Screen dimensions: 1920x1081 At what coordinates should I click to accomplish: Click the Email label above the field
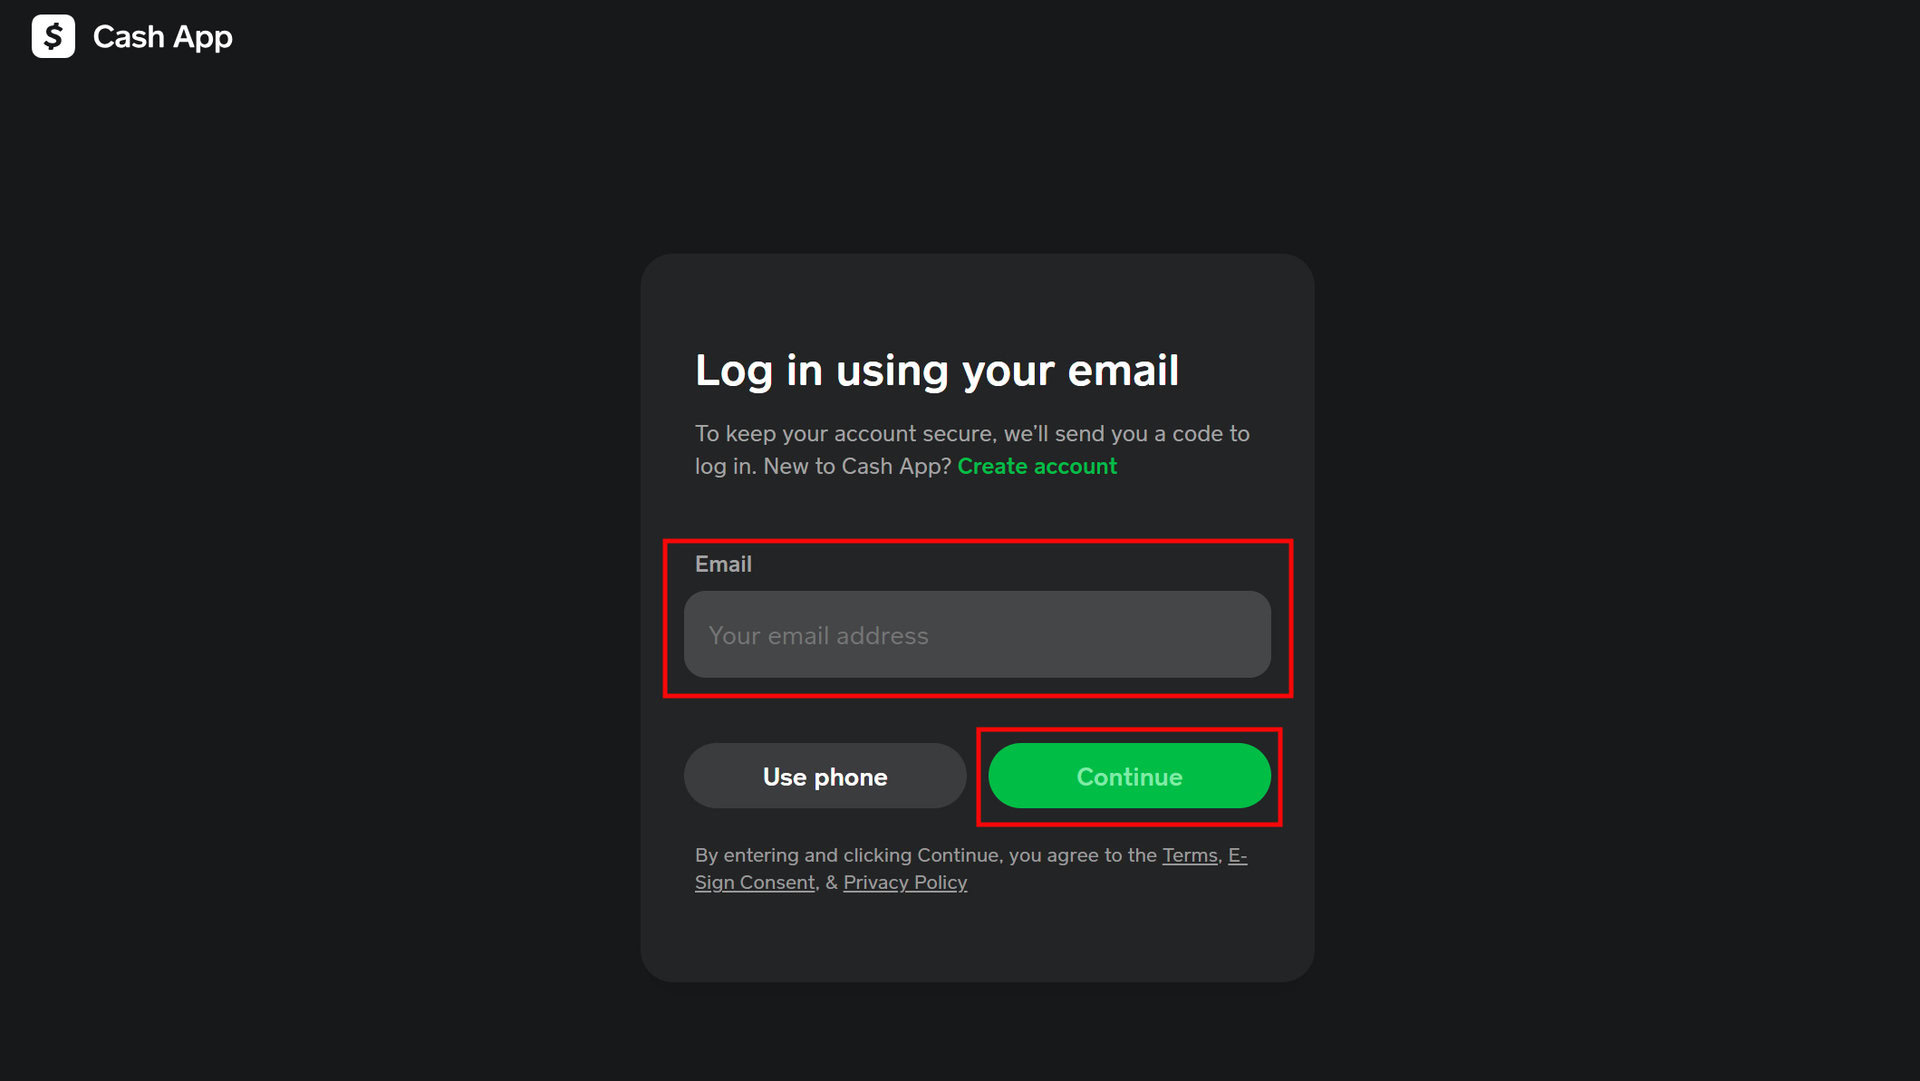[723, 565]
